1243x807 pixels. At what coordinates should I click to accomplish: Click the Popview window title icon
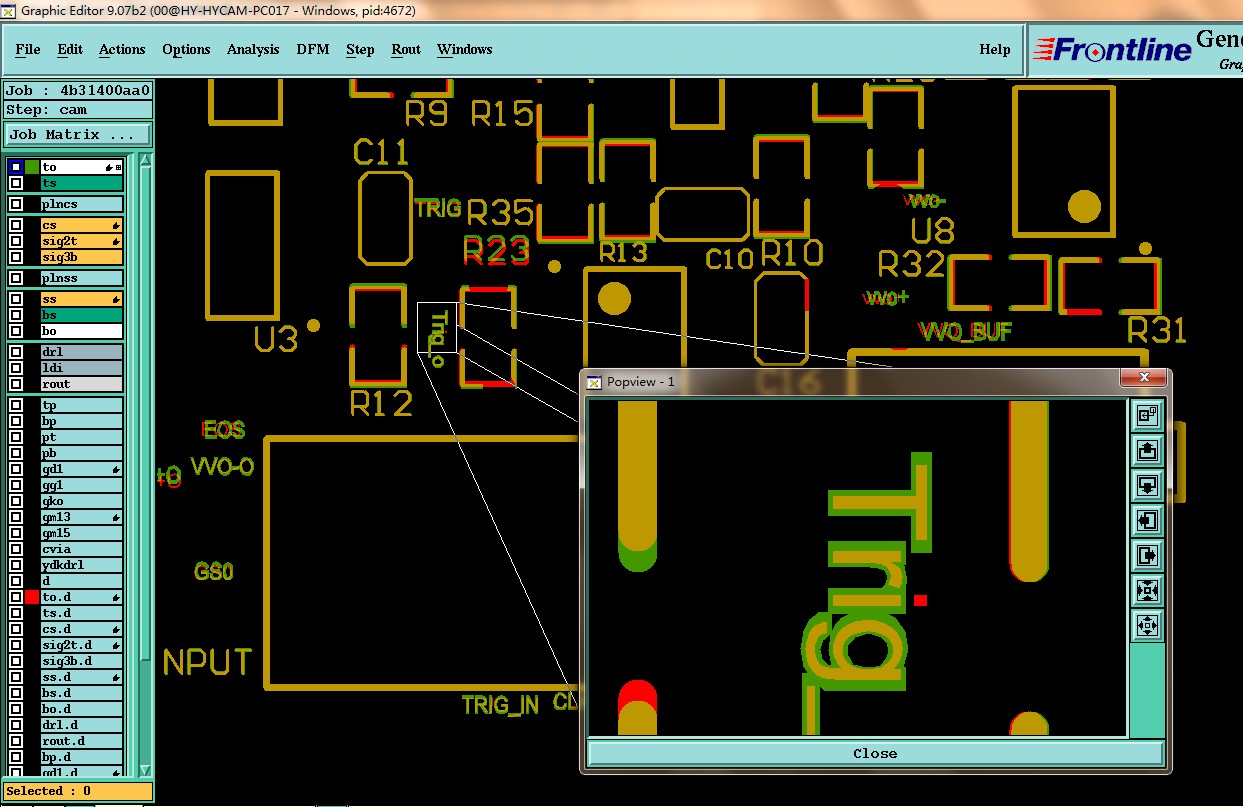[x=594, y=382]
